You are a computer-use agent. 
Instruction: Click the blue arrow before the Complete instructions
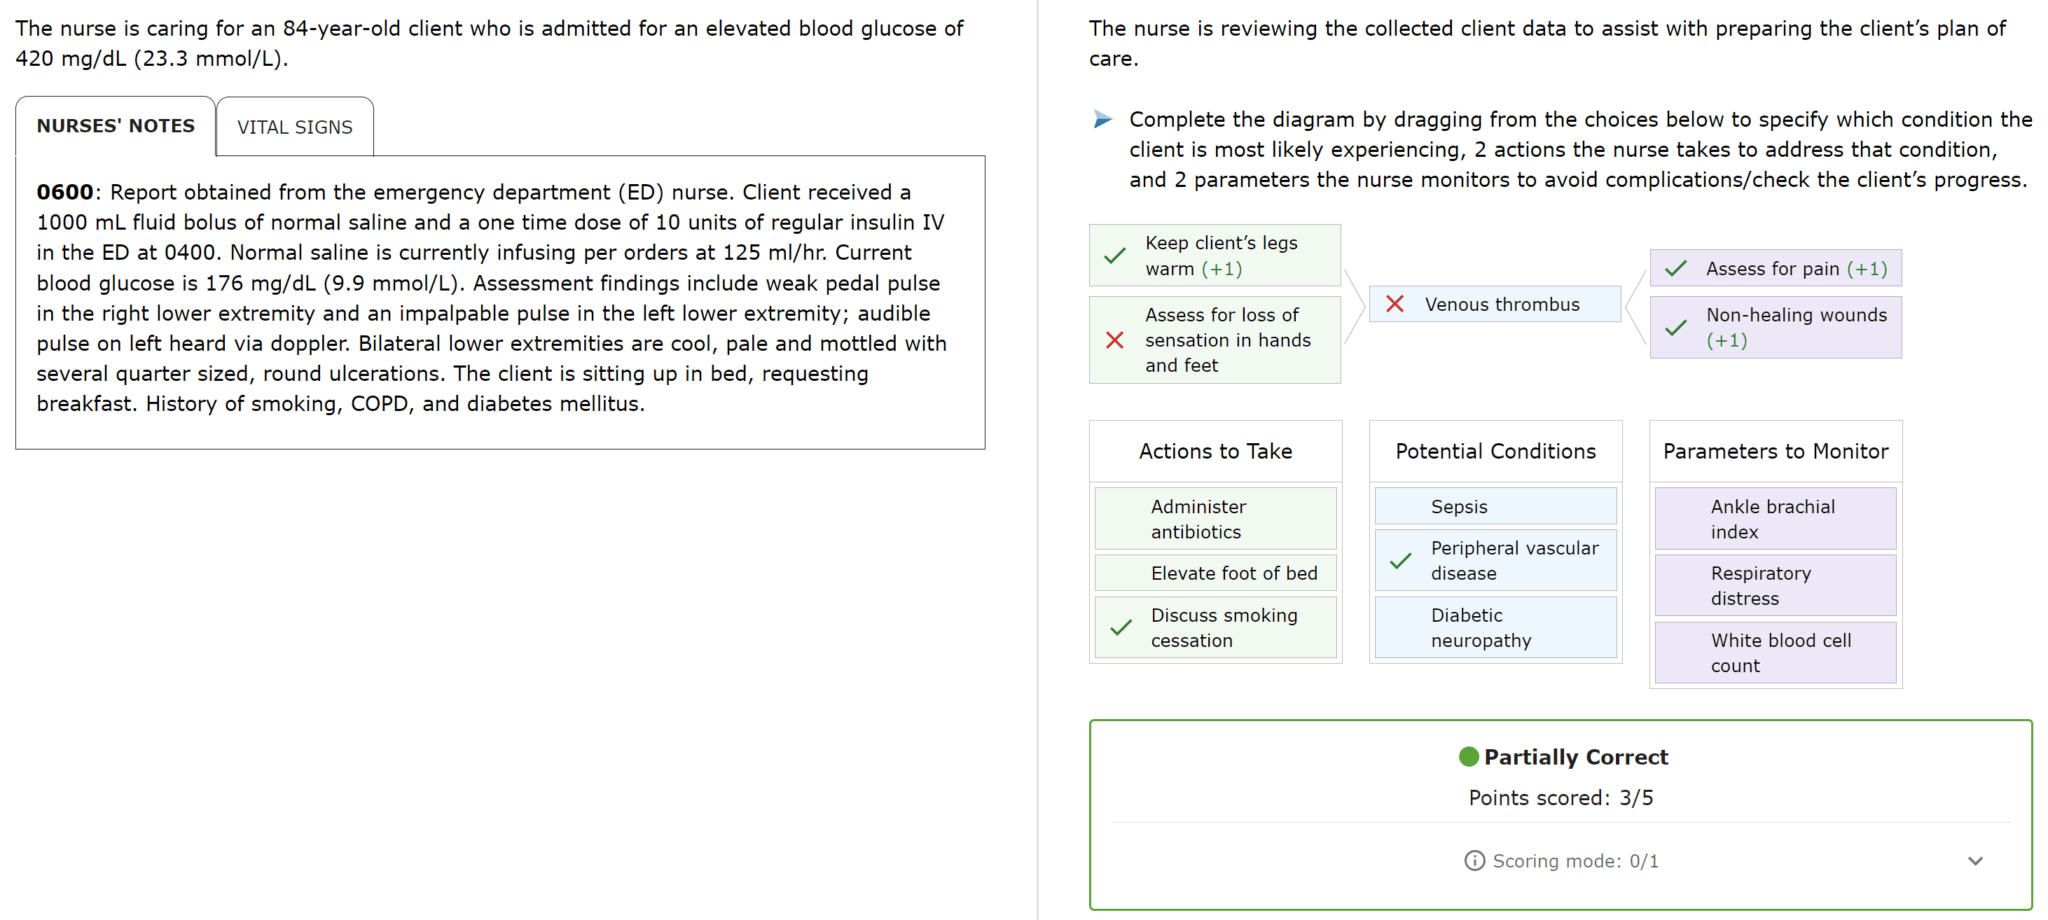(1104, 119)
